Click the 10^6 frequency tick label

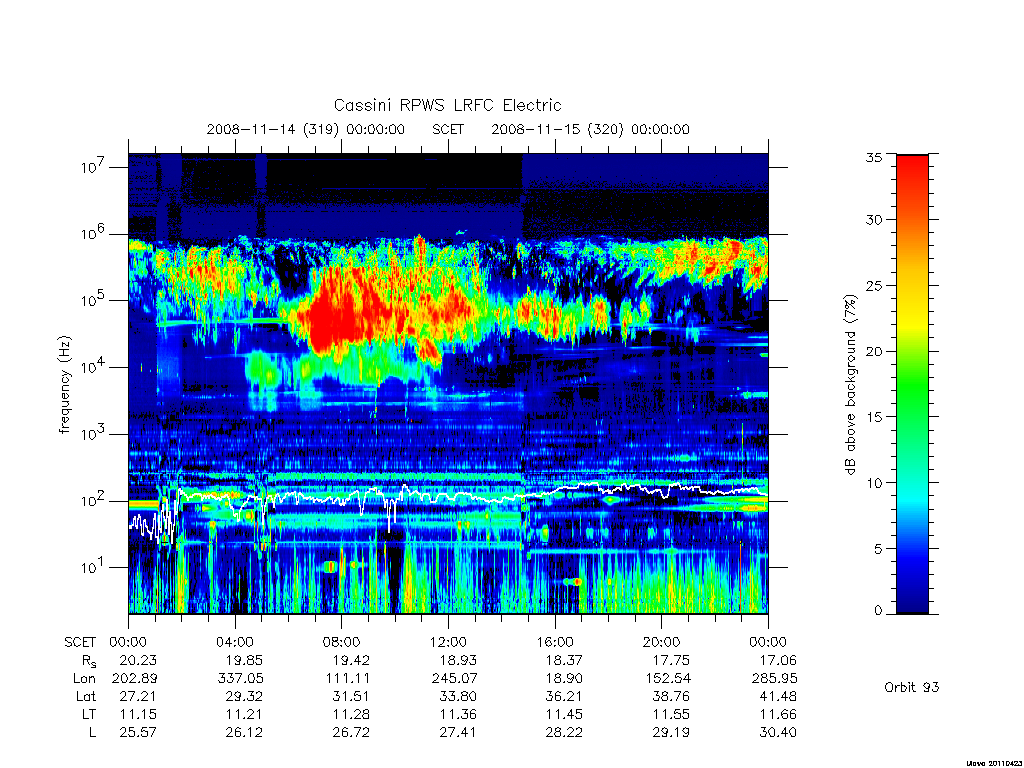pos(93,233)
